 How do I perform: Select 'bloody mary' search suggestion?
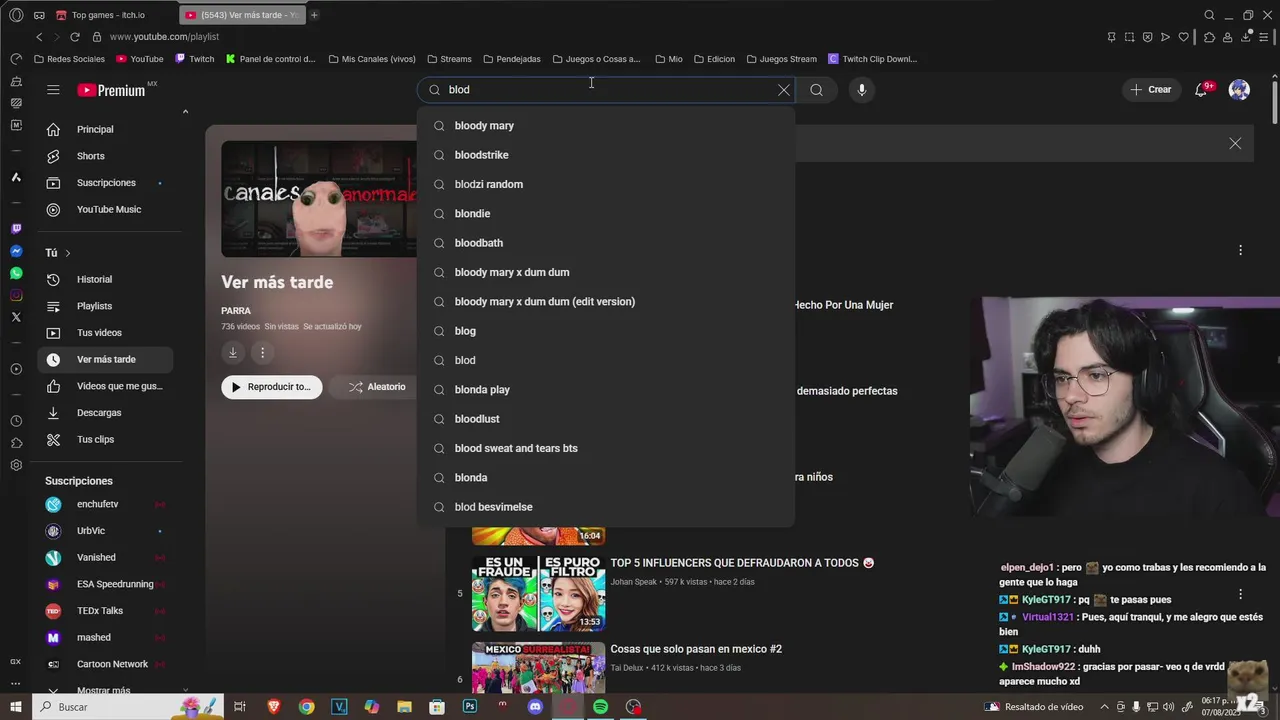pyautogui.click(x=606, y=126)
